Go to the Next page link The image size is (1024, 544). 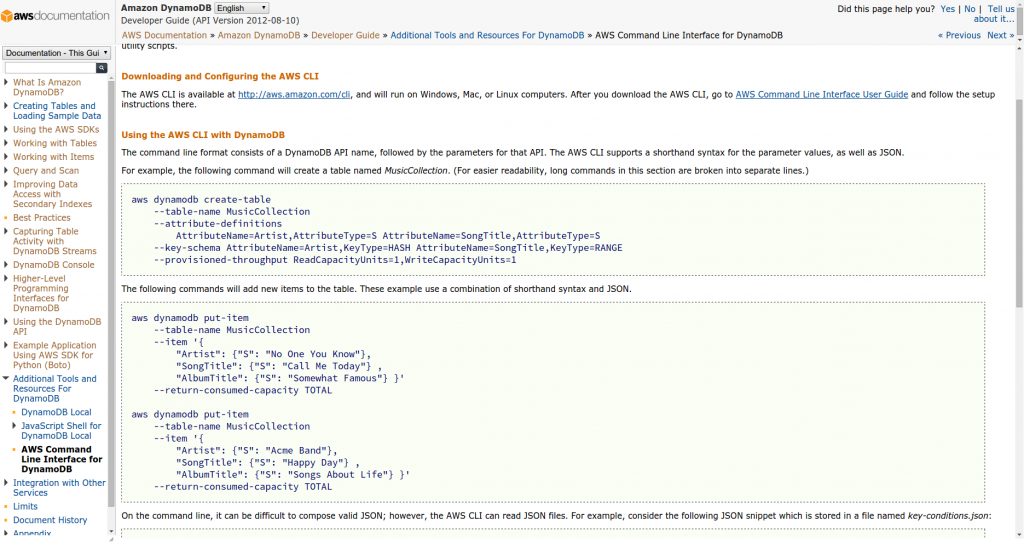[1000, 35]
